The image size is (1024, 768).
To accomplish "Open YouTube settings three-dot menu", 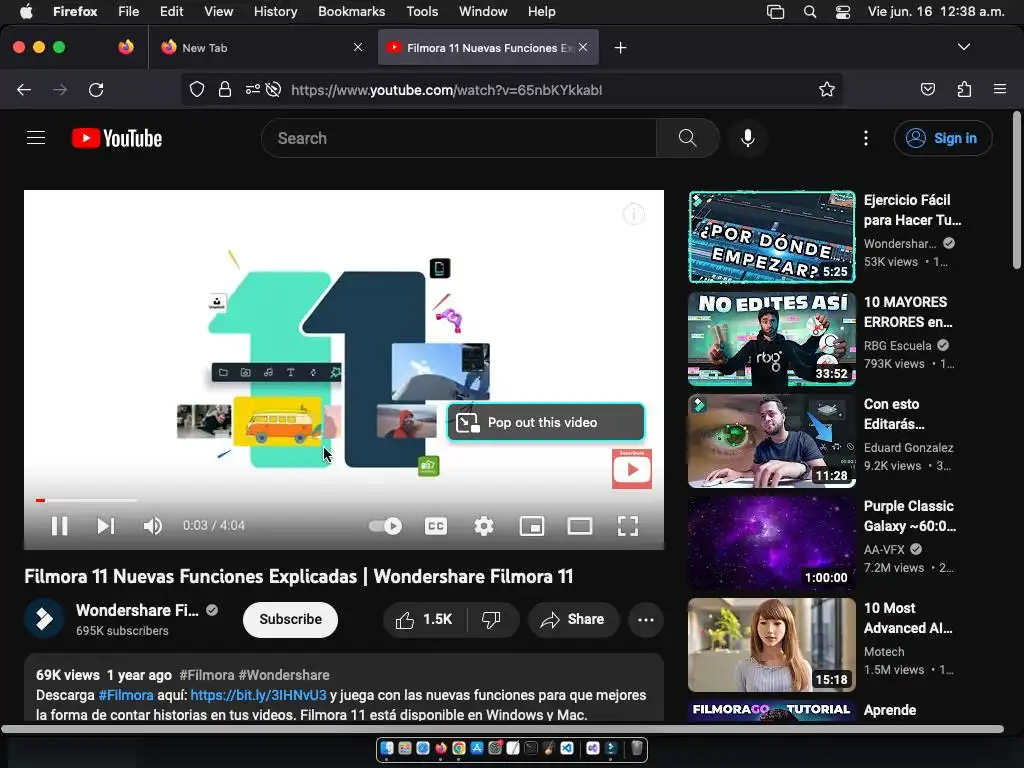I will [866, 138].
